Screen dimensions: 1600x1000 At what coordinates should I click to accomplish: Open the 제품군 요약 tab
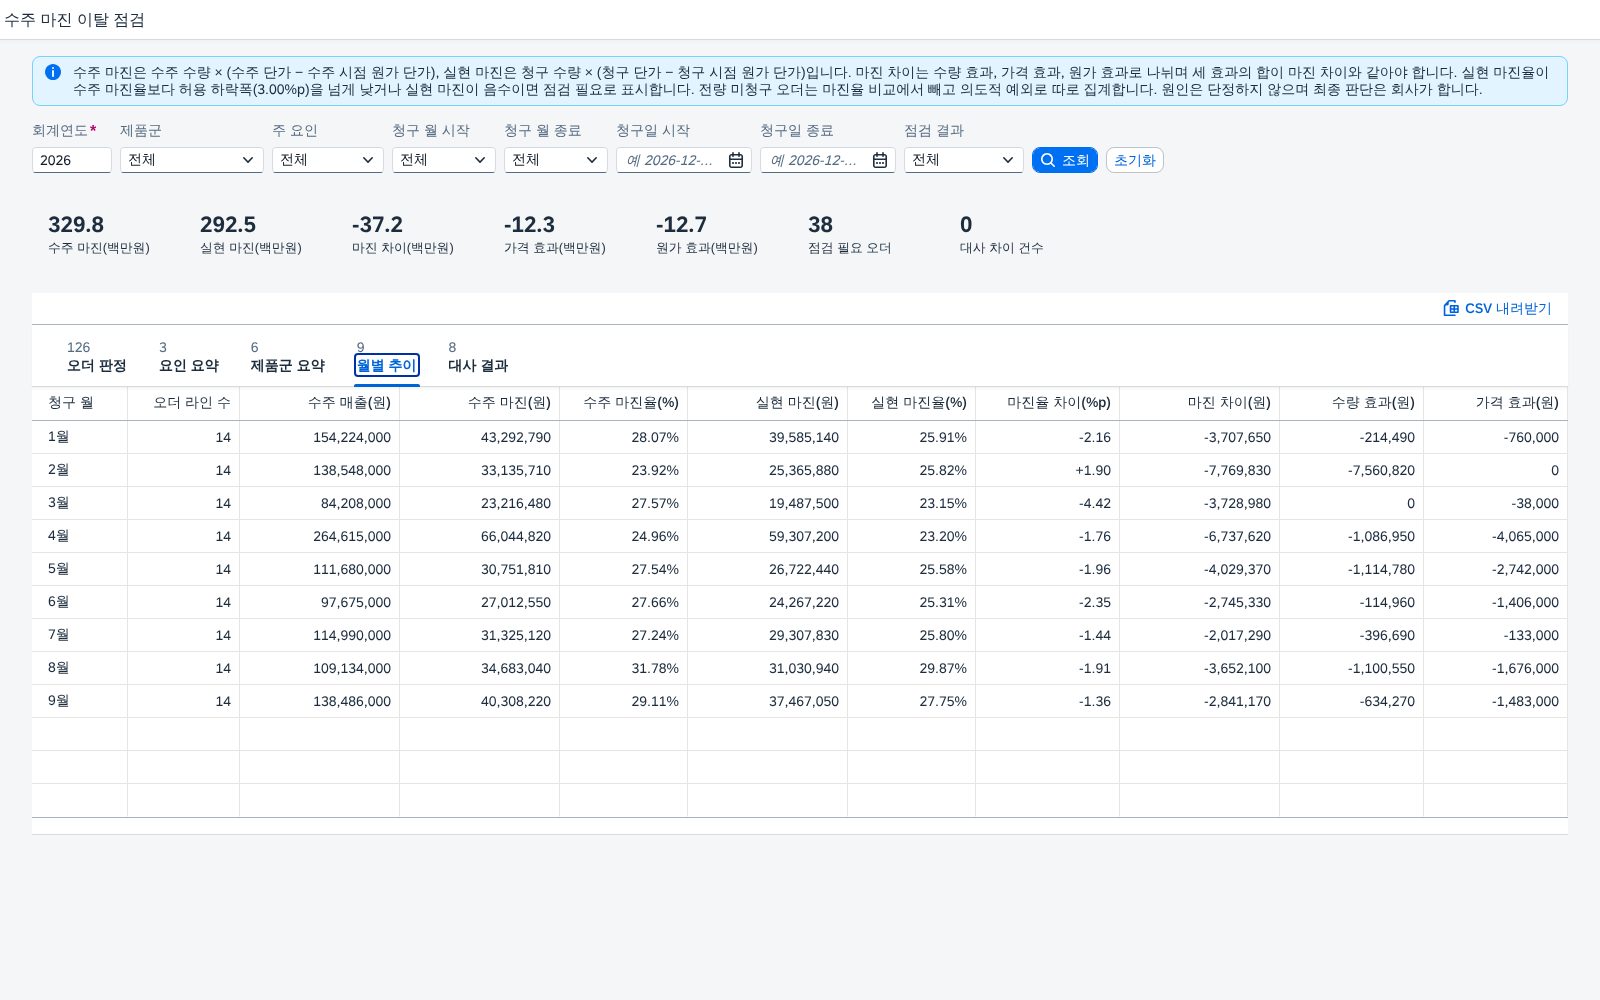[288, 357]
